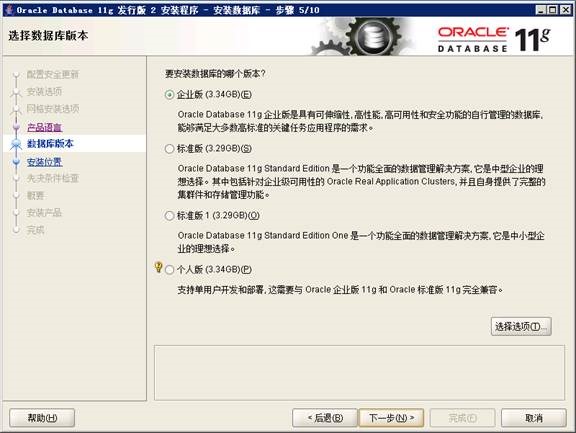Click the 产品语言 step marker dot
Screen dimensions: 576x433
[x=16, y=127]
